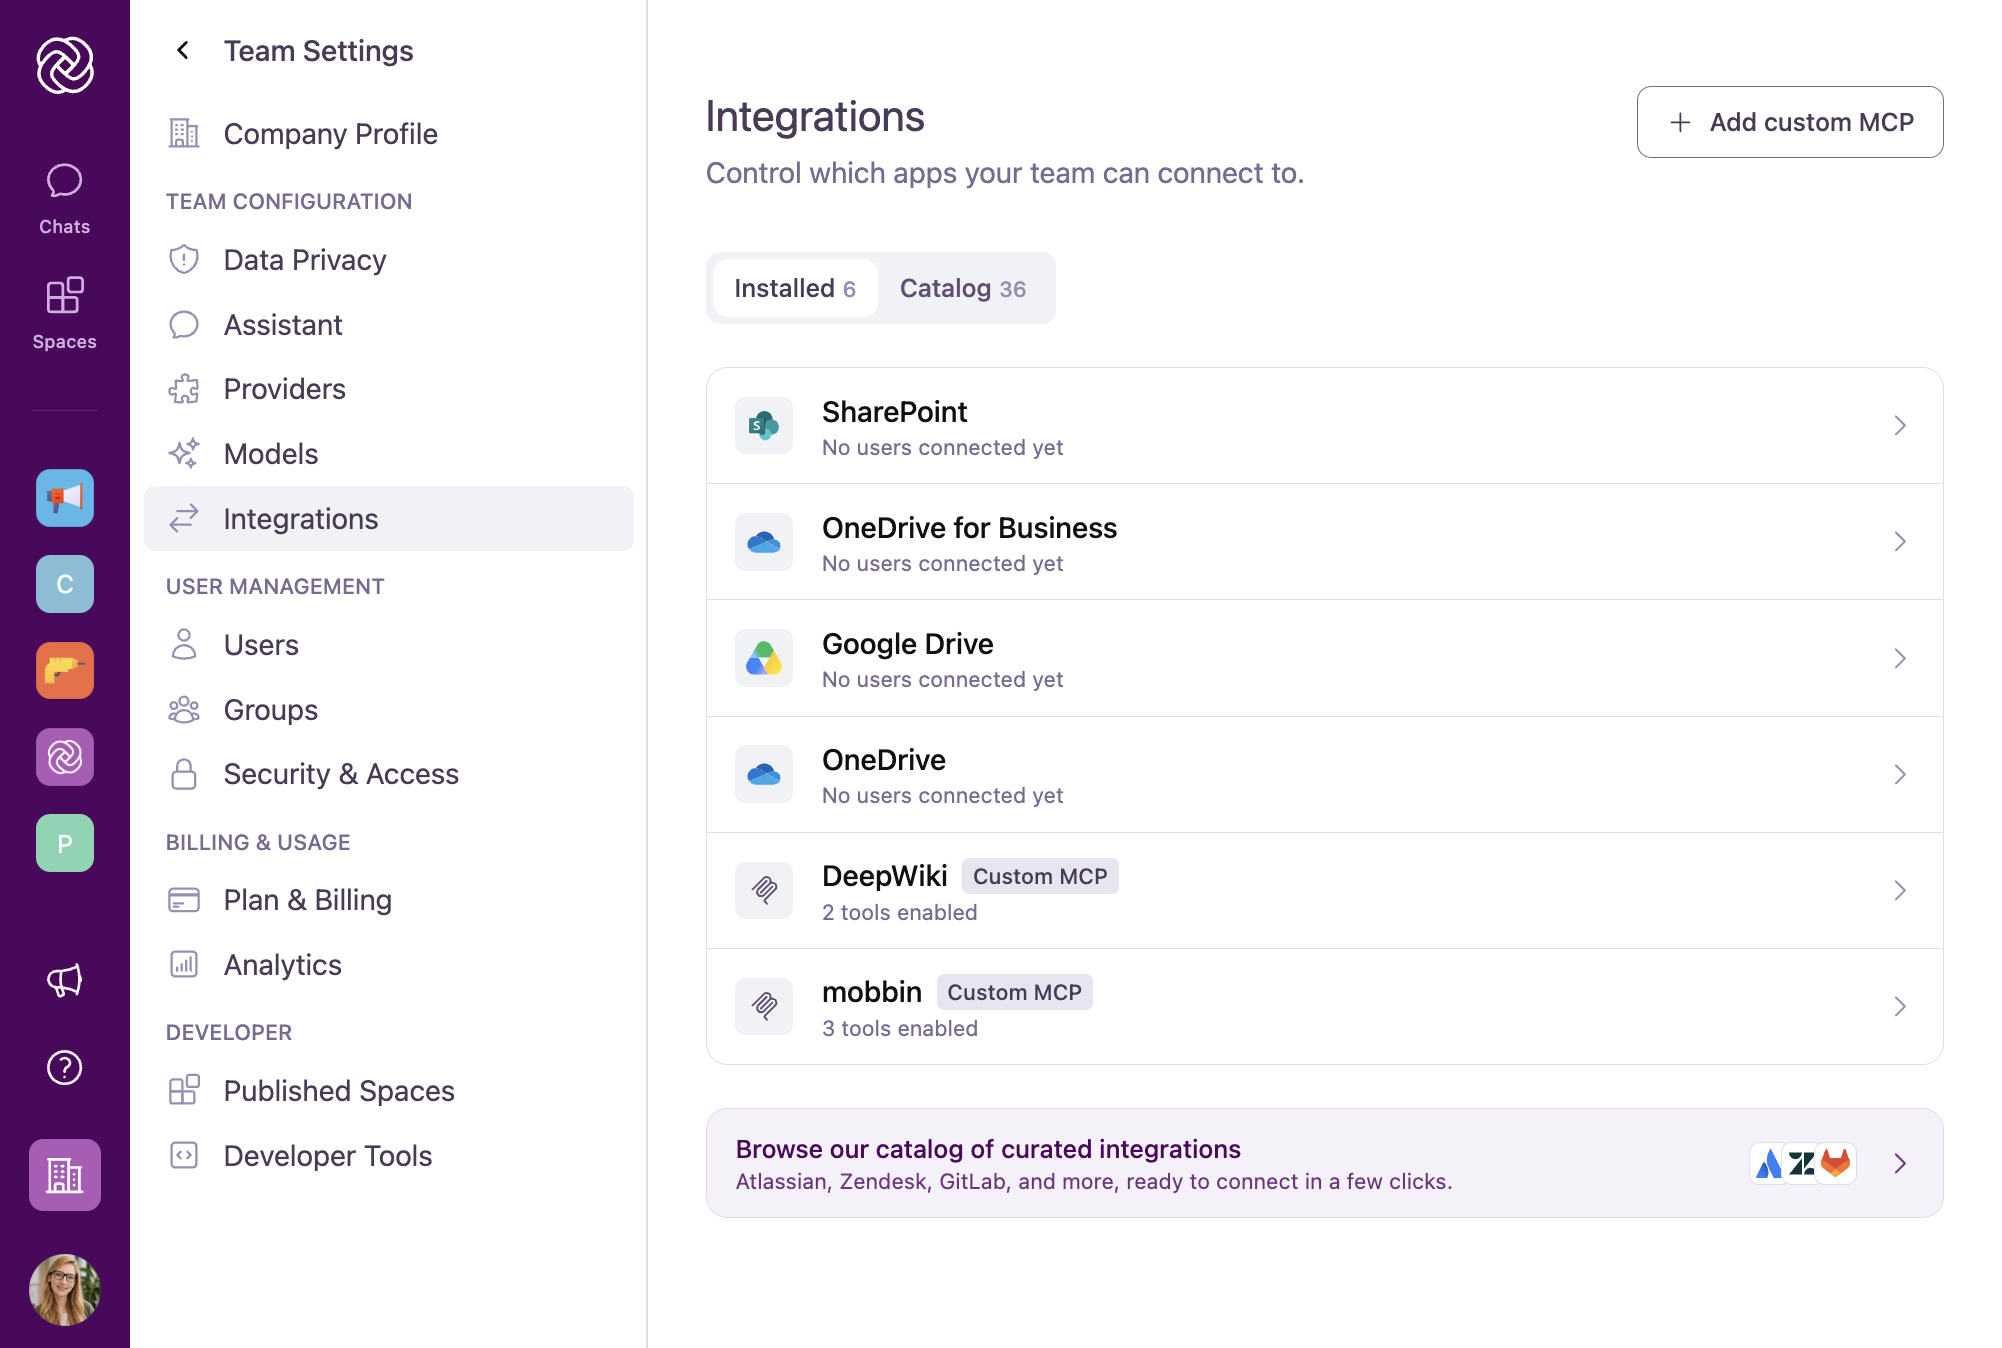Click the team building icon button
Screen dimensions: 2002x1348
pyautogui.click(x=65, y=1175)
